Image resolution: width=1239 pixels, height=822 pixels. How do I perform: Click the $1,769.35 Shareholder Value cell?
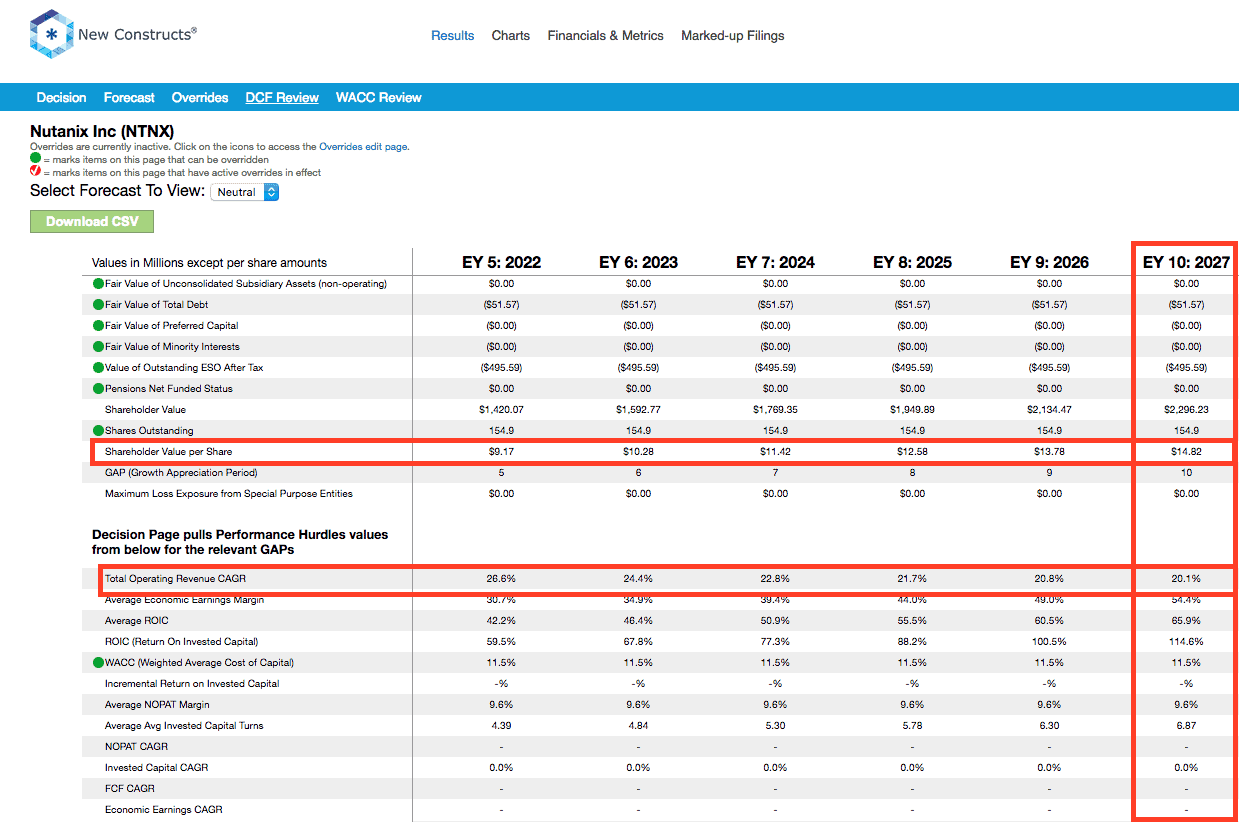point(775,410)
